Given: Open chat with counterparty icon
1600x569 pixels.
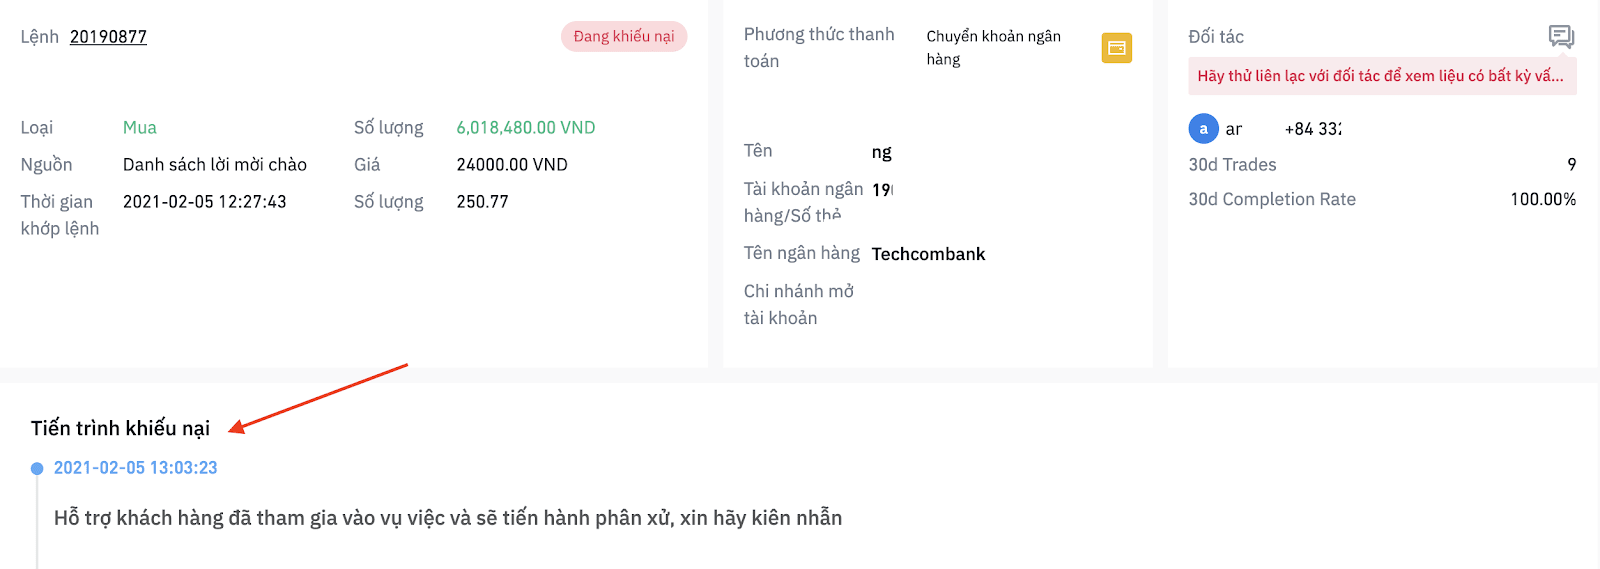Looking at the screenshot, I should pyautogui.click(x=1561, y=37).
